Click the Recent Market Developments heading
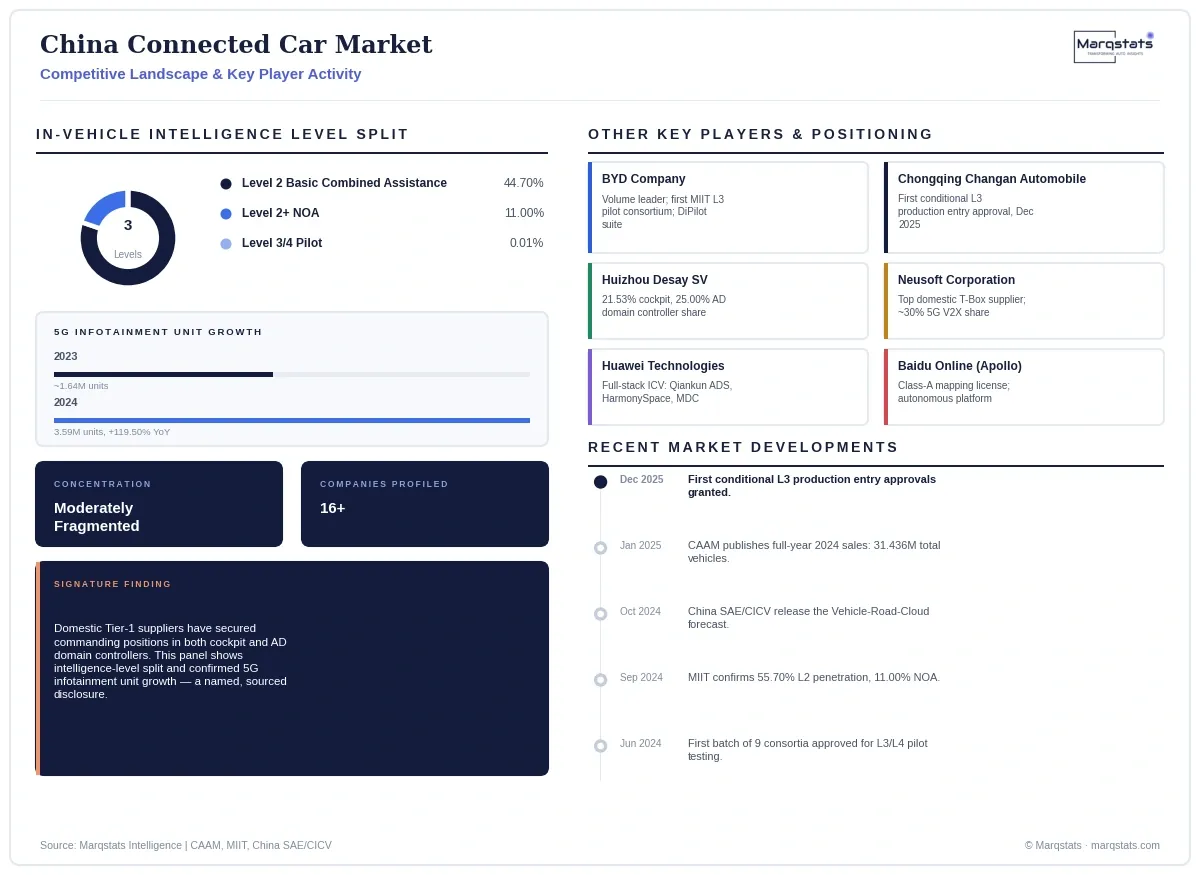 pos(744,447)
